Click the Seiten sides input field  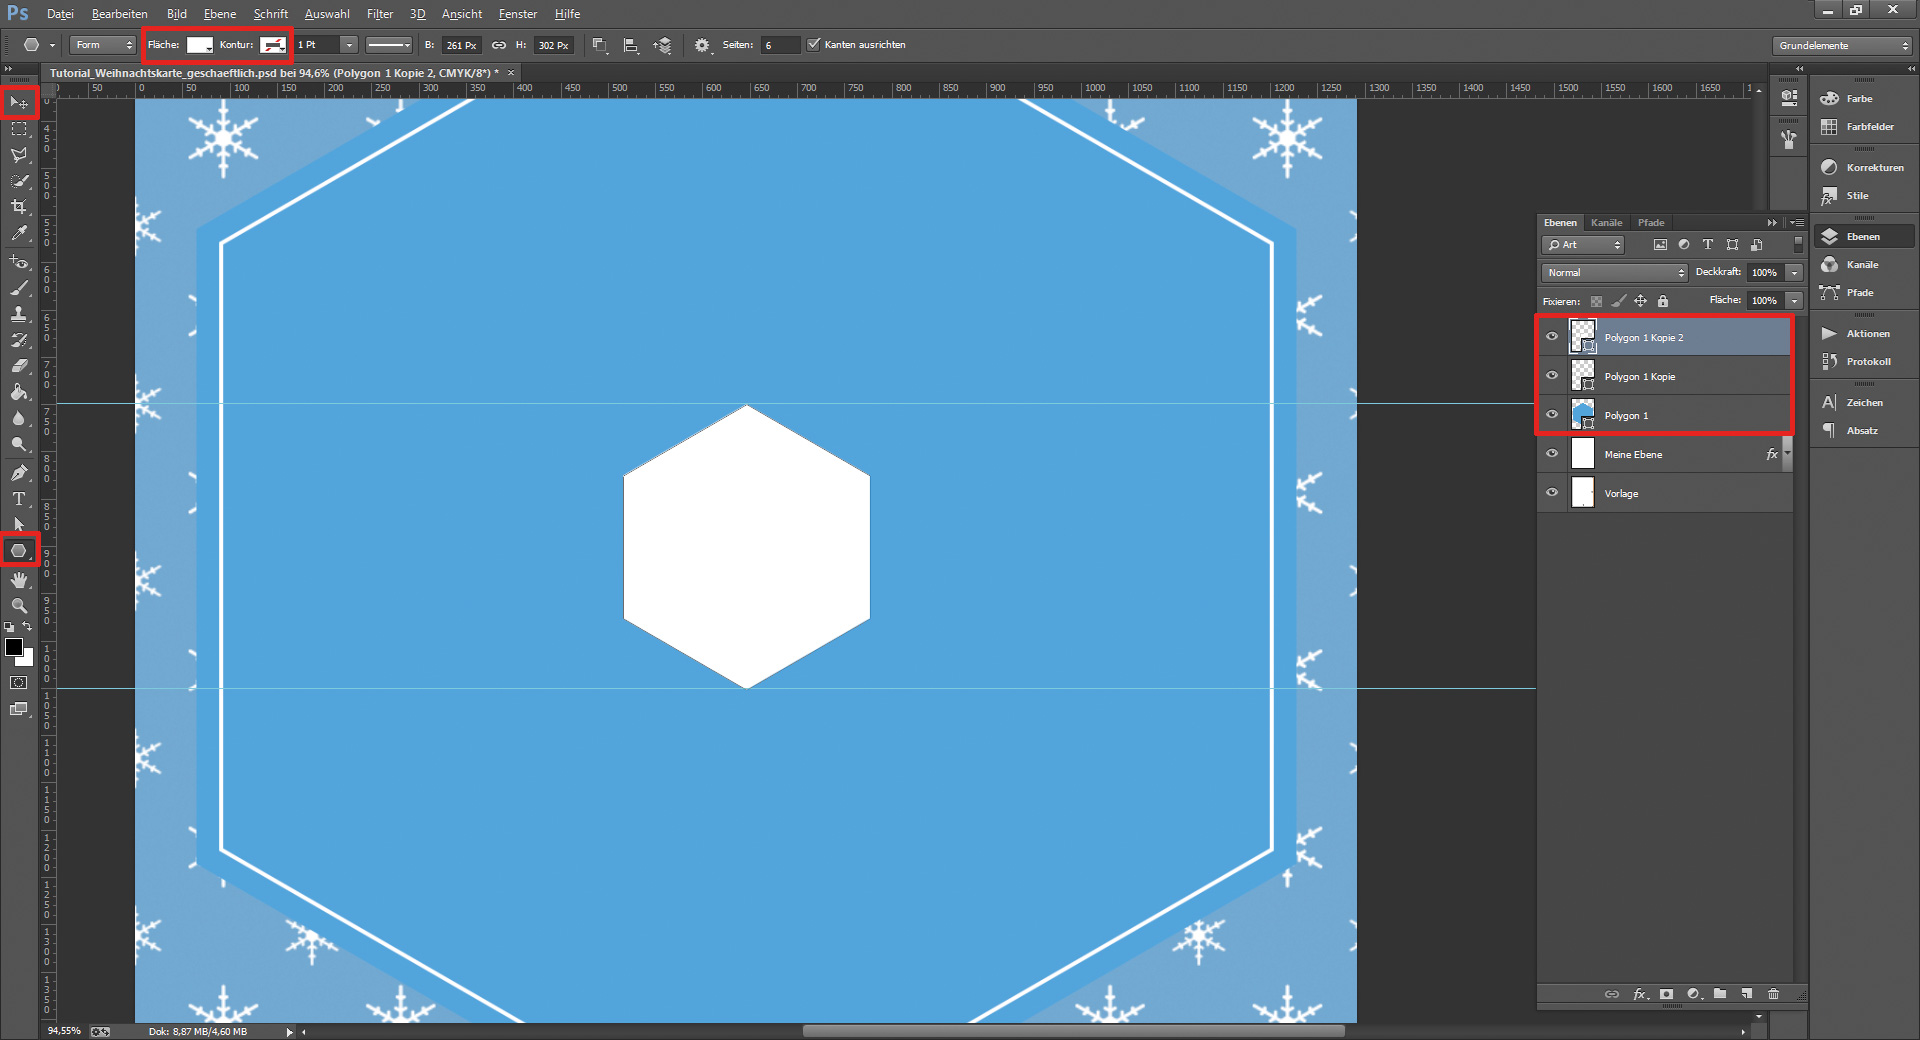pyautogui.click(x=780, y=45)
